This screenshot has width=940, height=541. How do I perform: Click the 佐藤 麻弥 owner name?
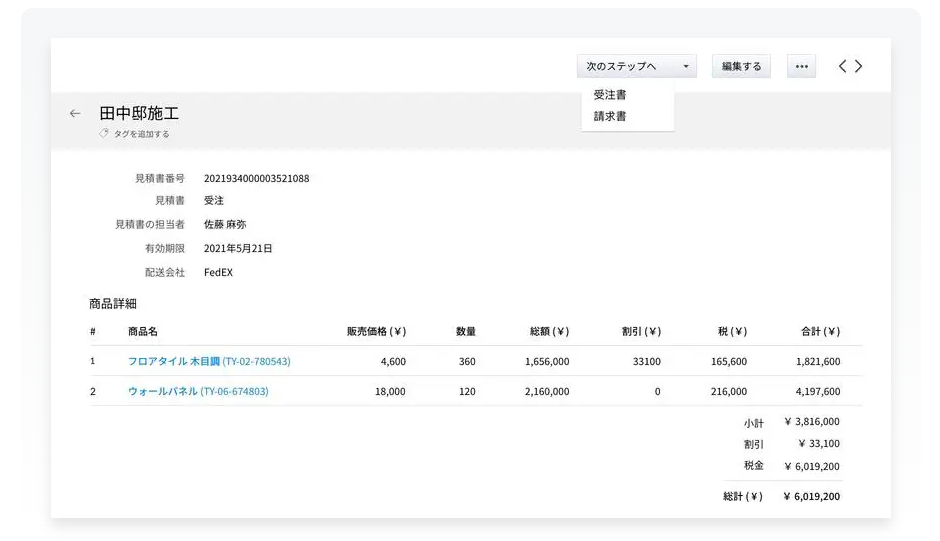(225, 225)
